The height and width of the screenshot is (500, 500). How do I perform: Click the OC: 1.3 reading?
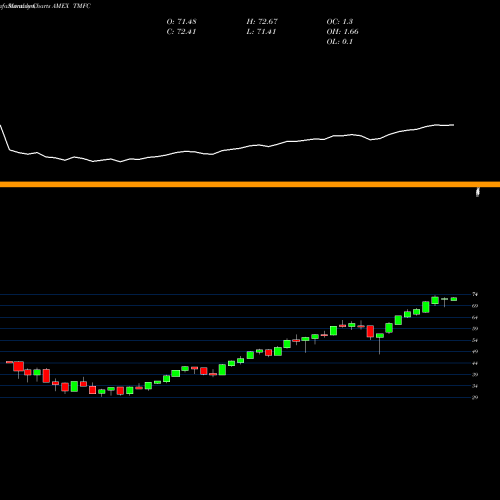[340, 22]
